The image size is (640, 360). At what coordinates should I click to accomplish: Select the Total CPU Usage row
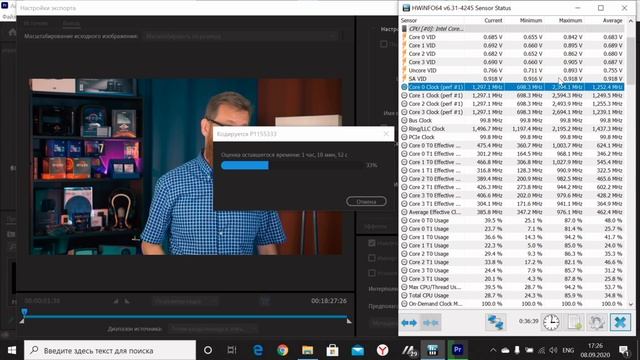512,296
